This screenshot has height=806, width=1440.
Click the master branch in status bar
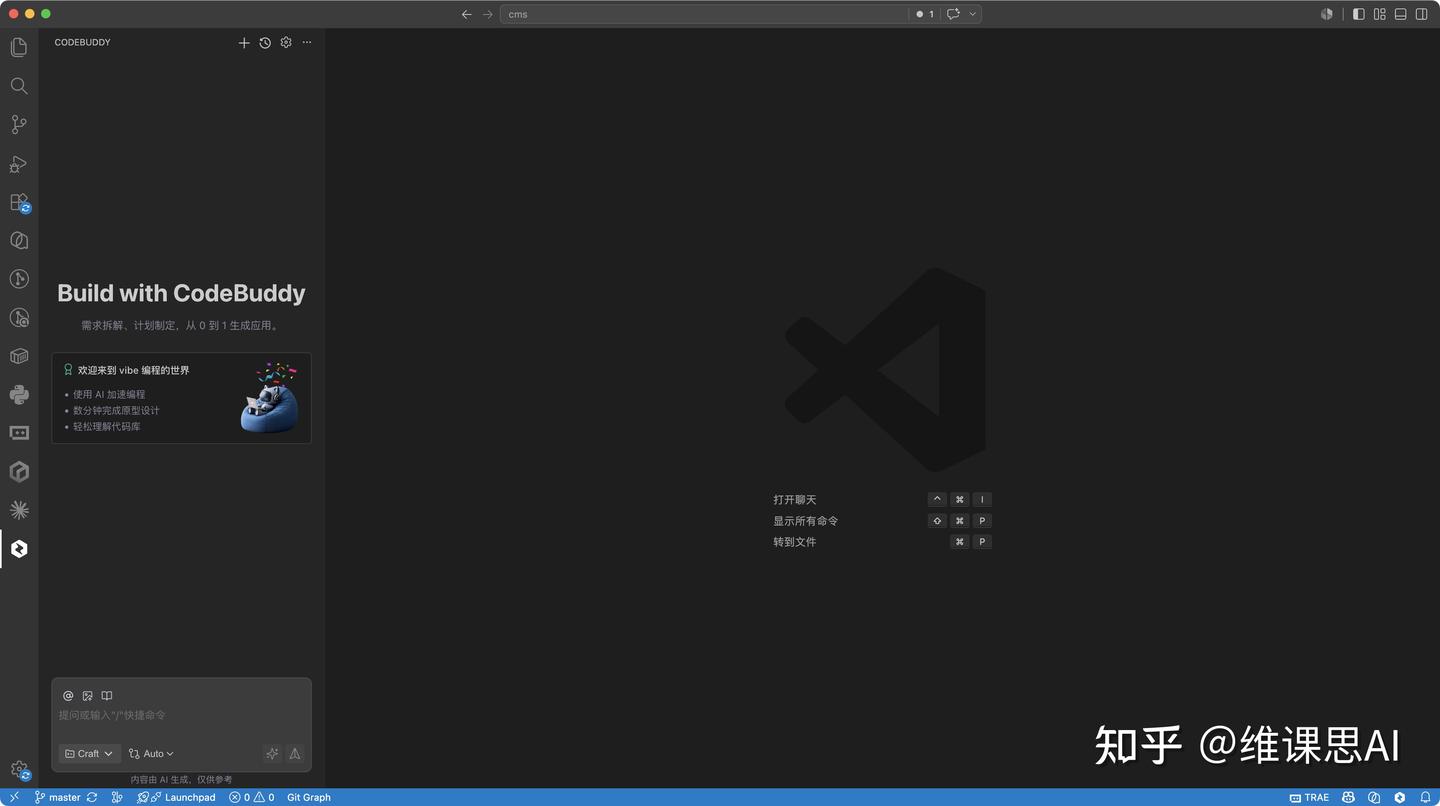point(58,798)
